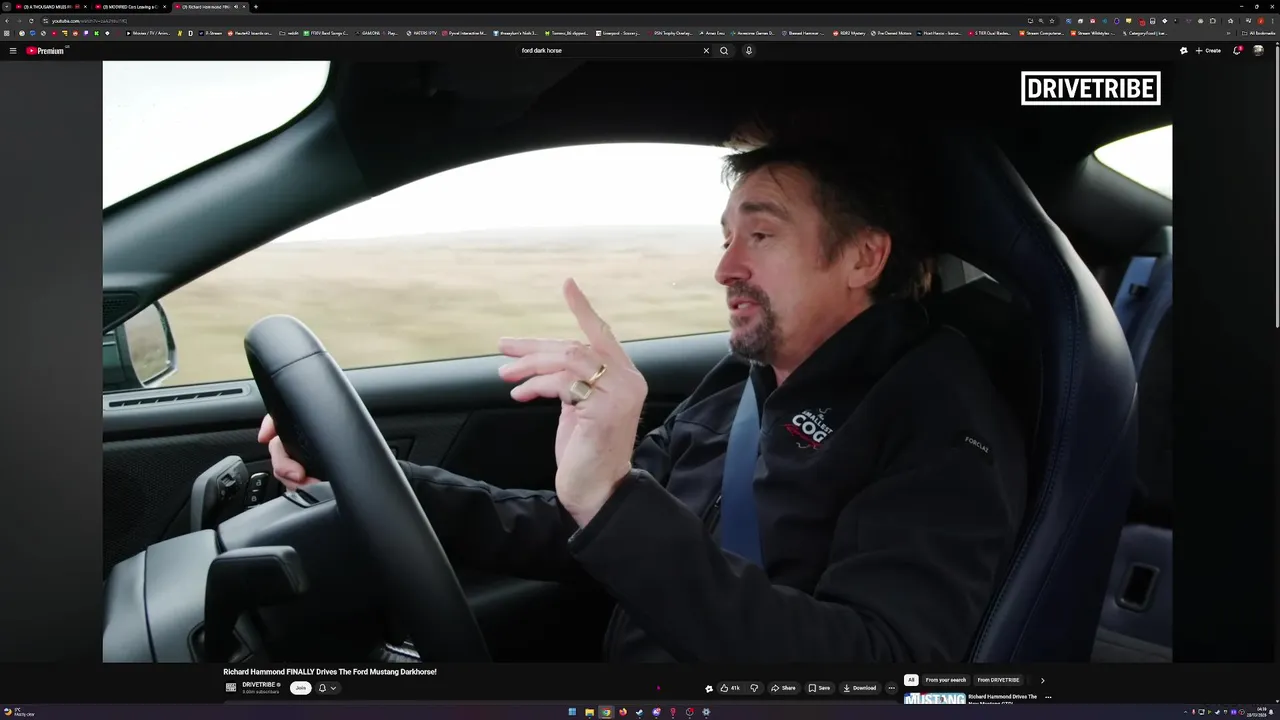Click the browser back arrow

pyautogui.click(x=7, y=20)
